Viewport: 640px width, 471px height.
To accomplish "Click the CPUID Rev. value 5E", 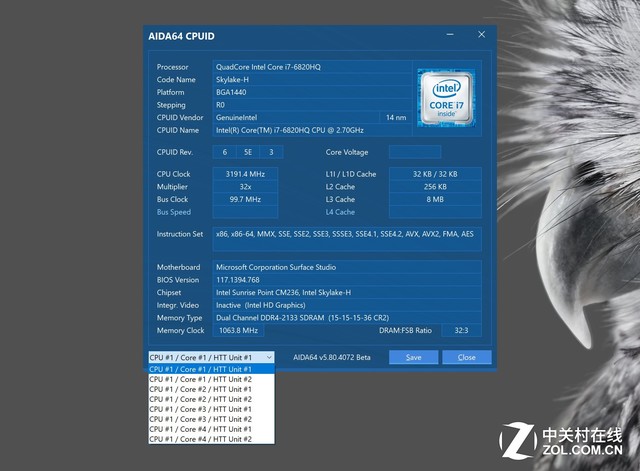I will (248, 152).
